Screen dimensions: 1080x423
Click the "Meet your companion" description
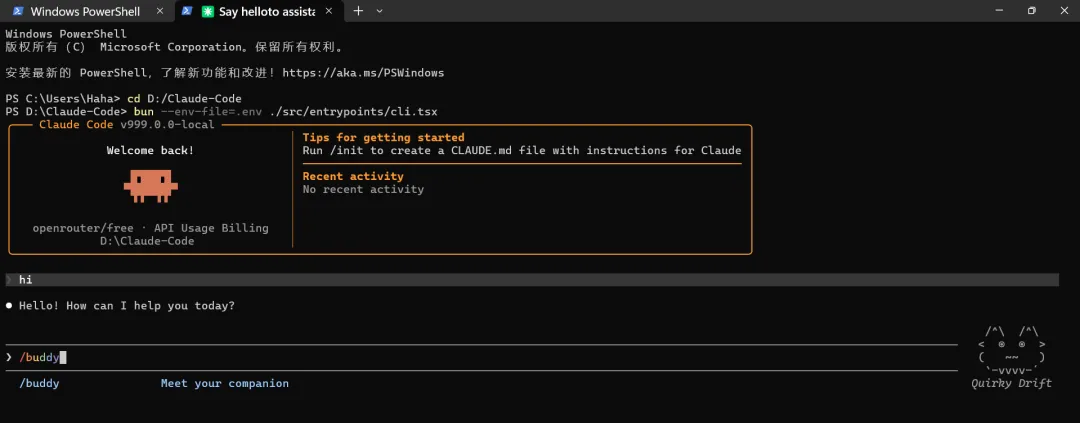tap(224, 383)
